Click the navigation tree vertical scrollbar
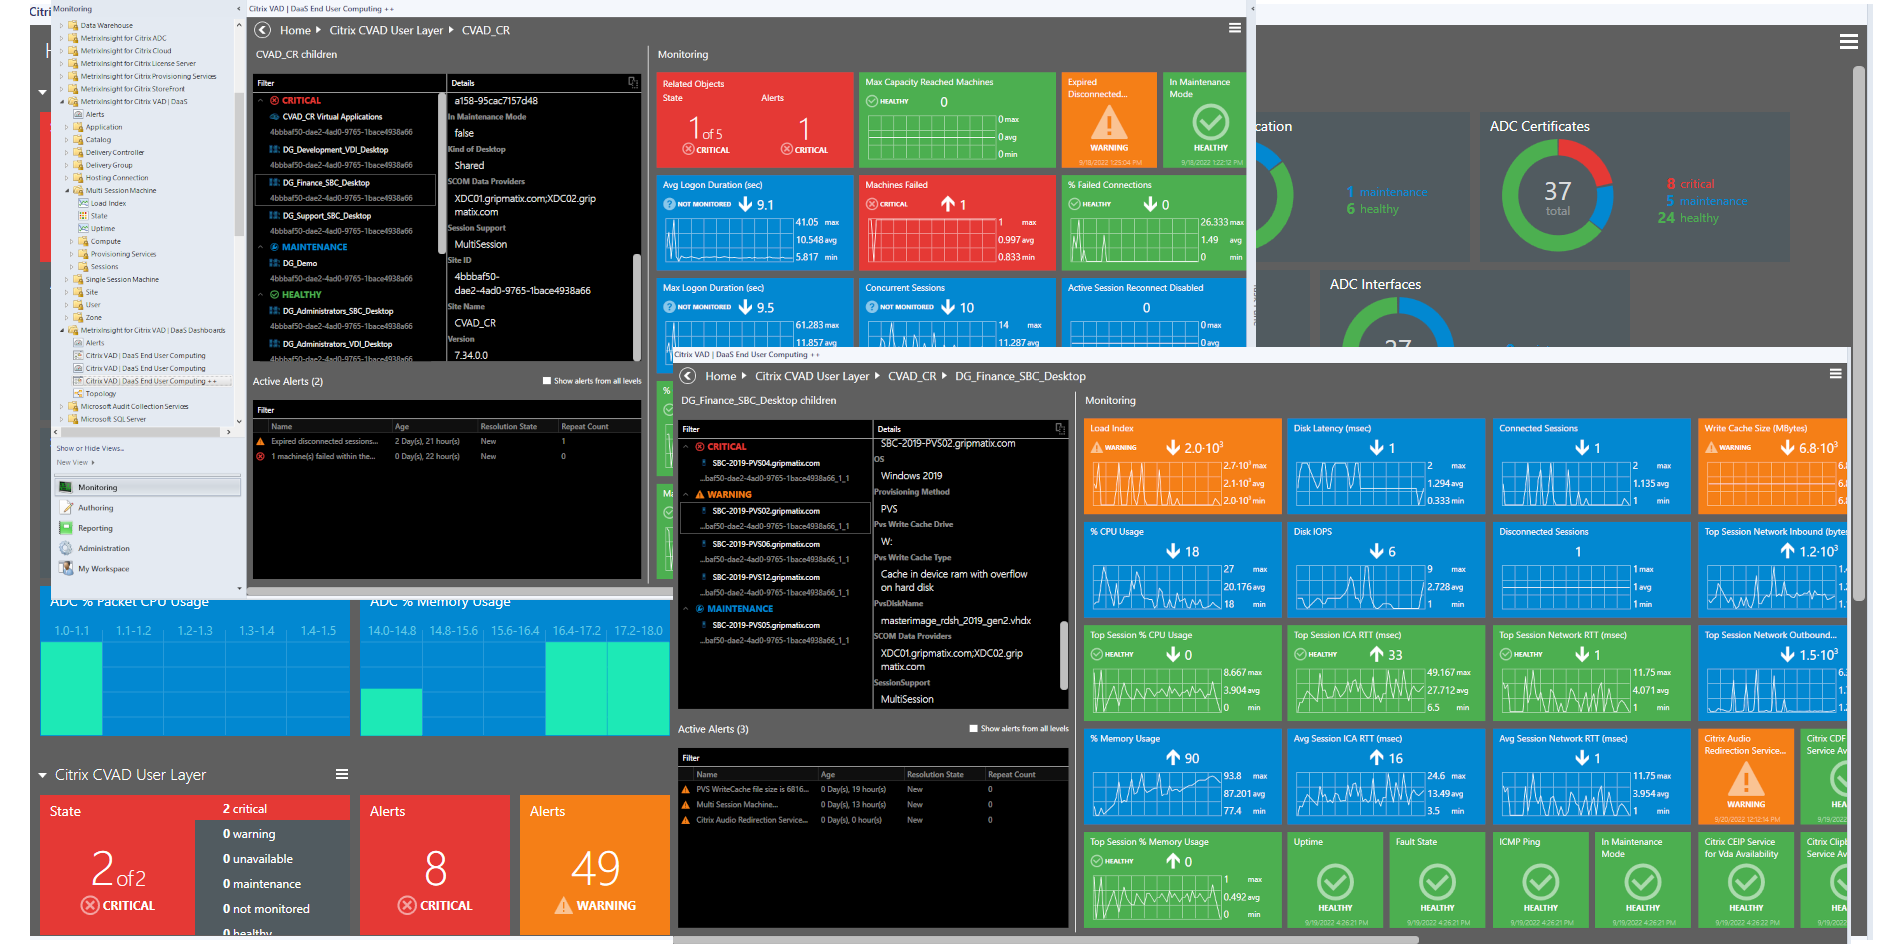This screenshot has width=1904, height=944. [239, 165]
